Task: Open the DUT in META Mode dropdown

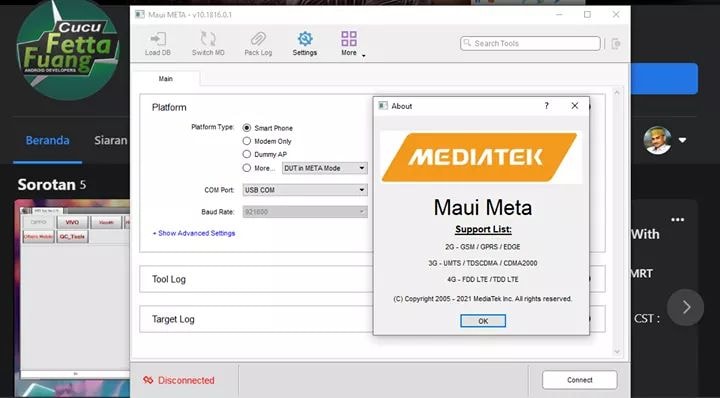Action: pyautogui.click(x=325, y=168)
